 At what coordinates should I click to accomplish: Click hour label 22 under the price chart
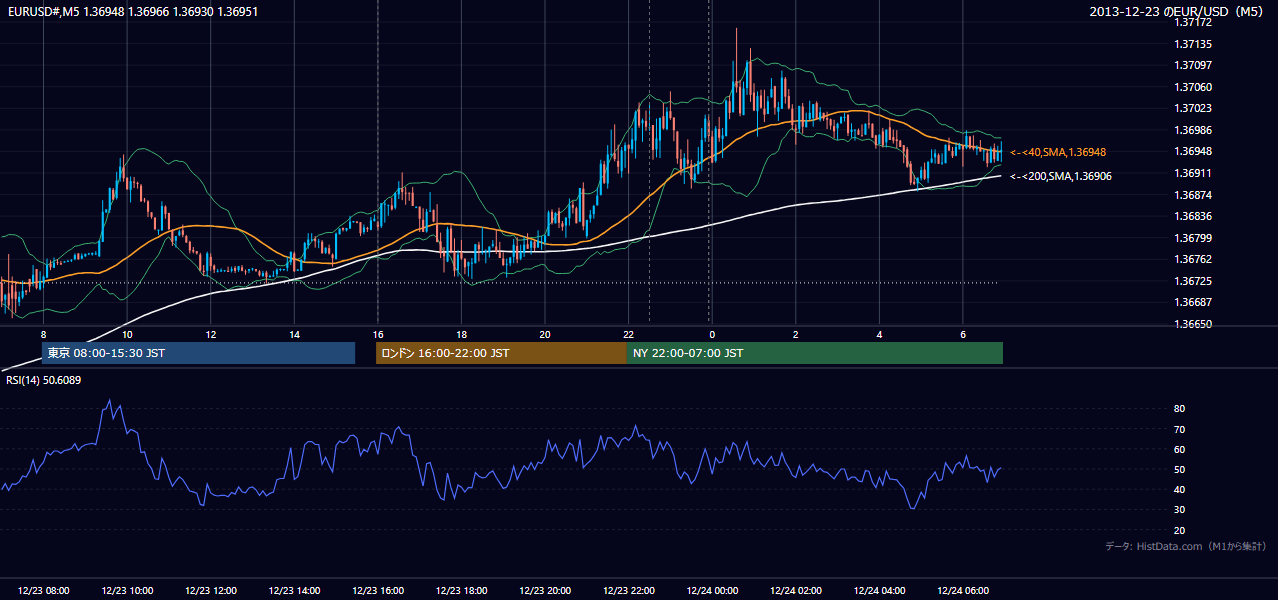pyautogui.click(x=628, y=334)
